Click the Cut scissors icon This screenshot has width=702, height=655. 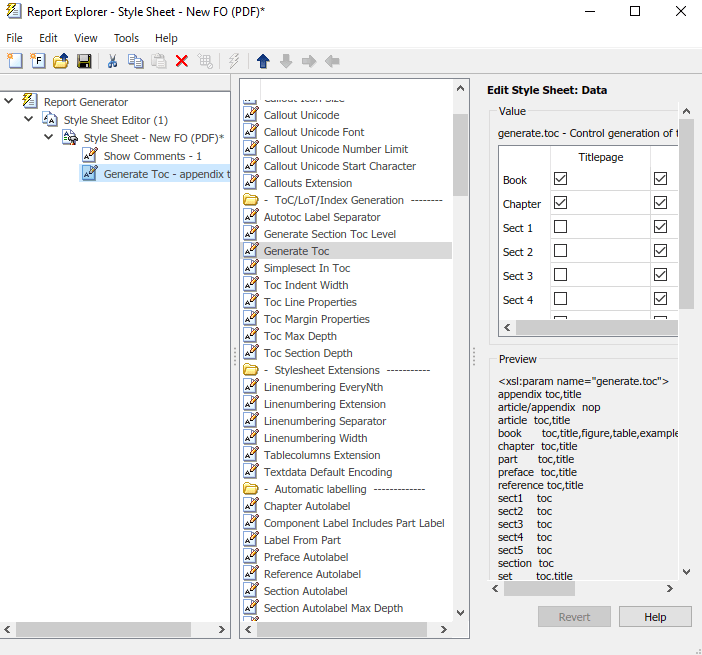tap(112, 61)
